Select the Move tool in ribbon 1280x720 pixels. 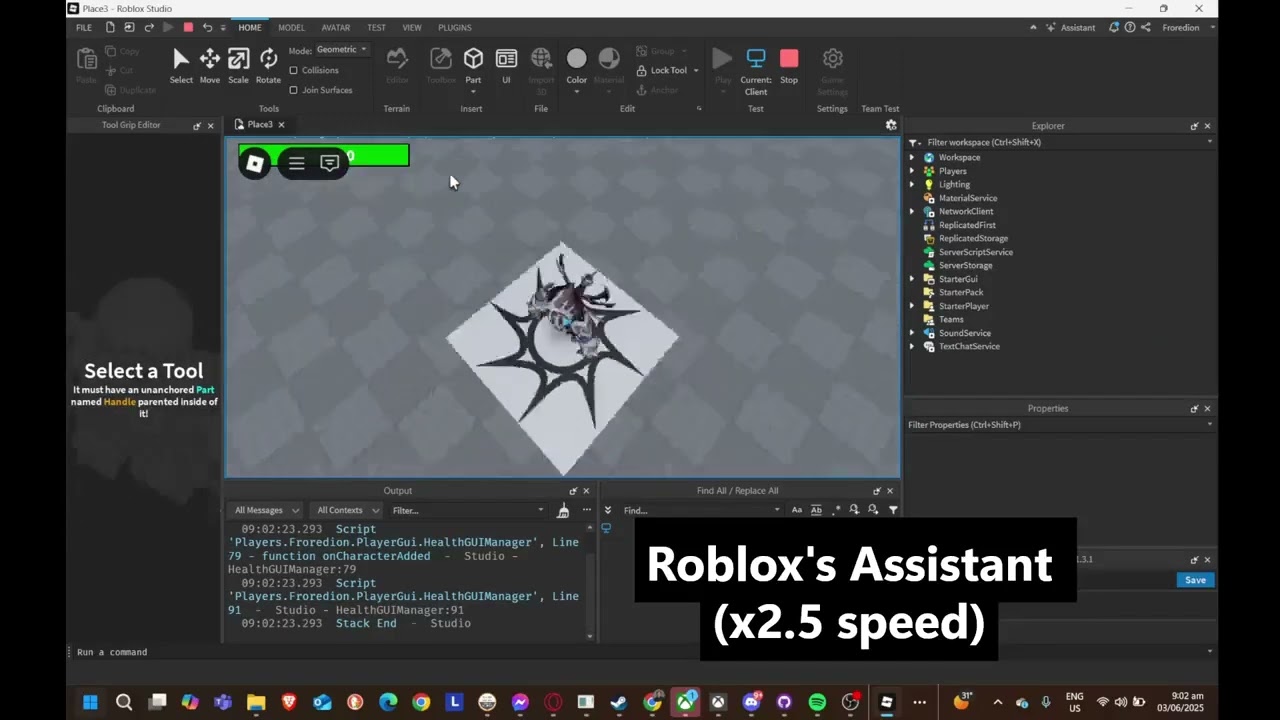pyautogui.click(x=209, y=65)
